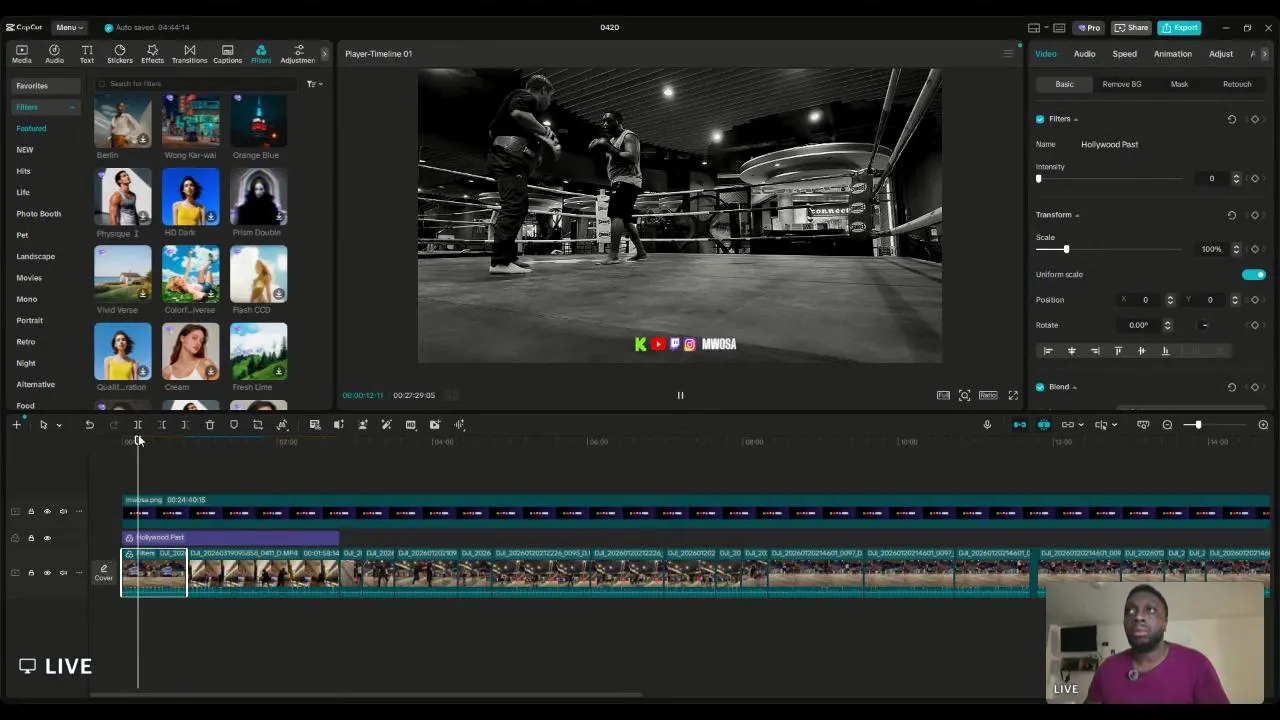1280x720 pixels.
Task: Zoom out the timeline with minus icon
Action: (1167, 425)
